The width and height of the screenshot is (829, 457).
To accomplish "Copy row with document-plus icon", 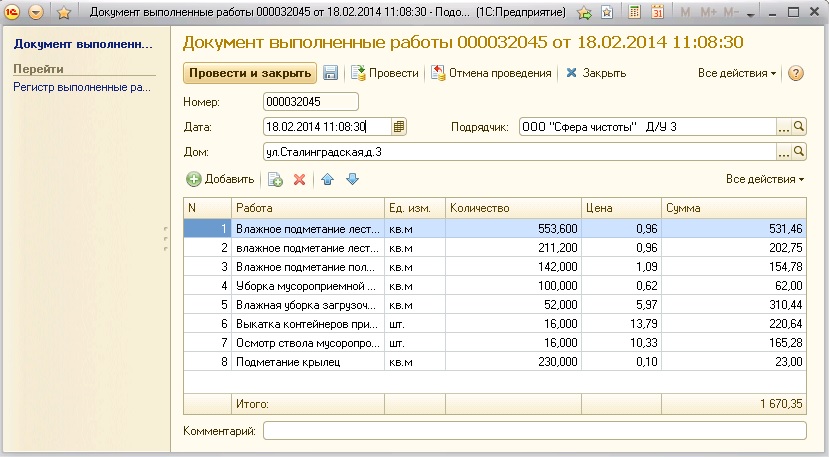I will click(x=275, y=179).
